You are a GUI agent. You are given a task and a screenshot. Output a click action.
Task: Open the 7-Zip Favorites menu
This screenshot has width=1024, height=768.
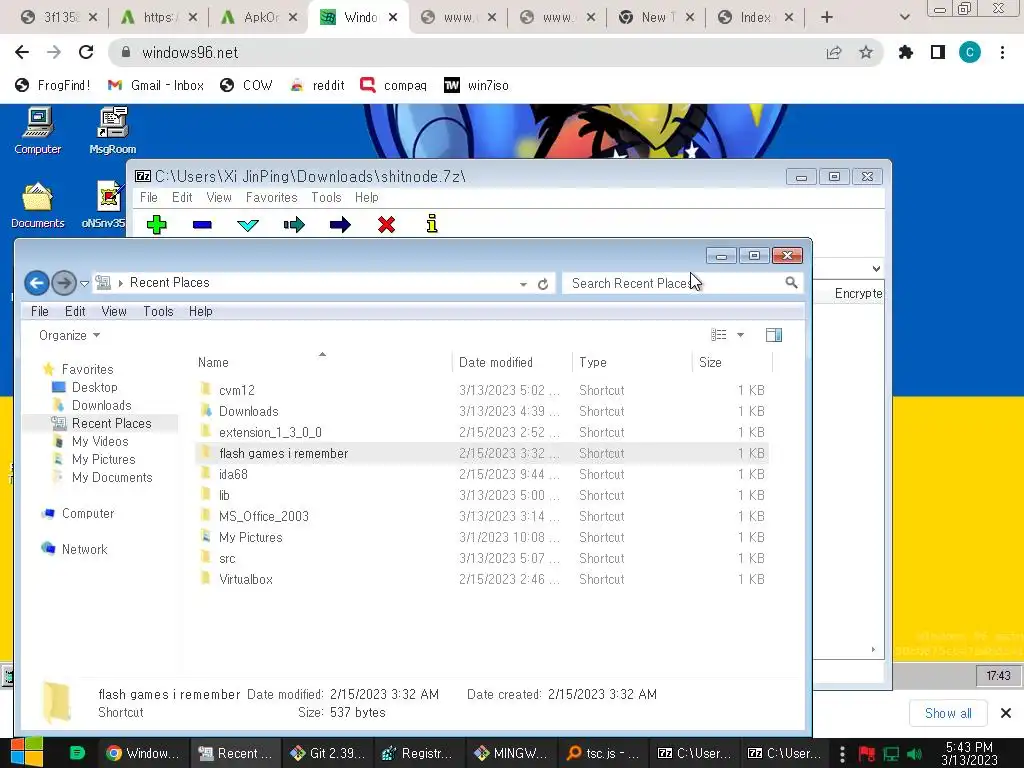[272, 197]
